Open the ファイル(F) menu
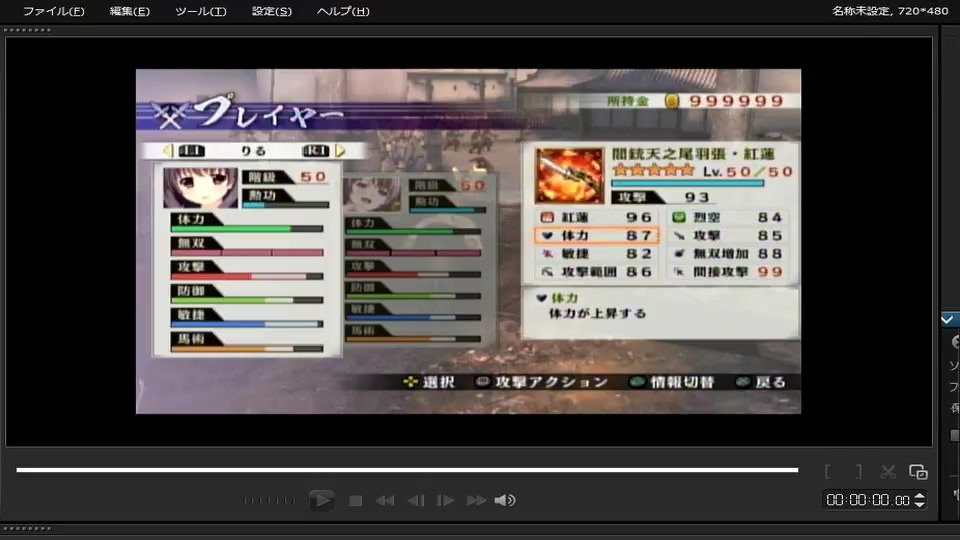The image size is (960, 540). (53, 11)
